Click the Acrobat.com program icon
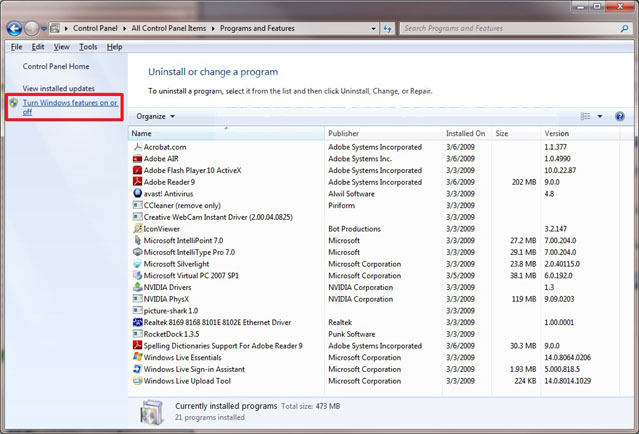The image size is (639, 434). click(137, 147)
